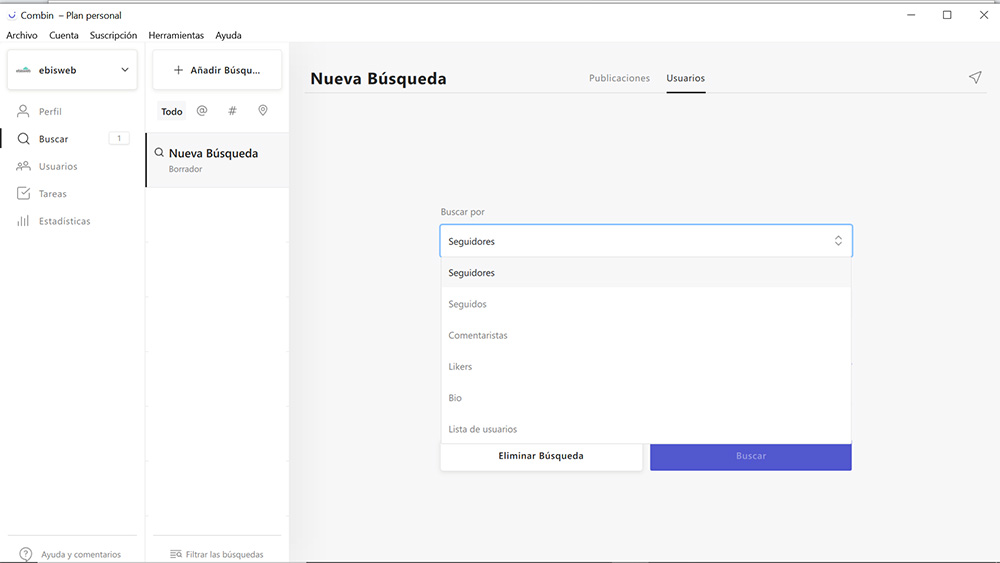Filter searches by location pin icon

click(x=263, y=110)
